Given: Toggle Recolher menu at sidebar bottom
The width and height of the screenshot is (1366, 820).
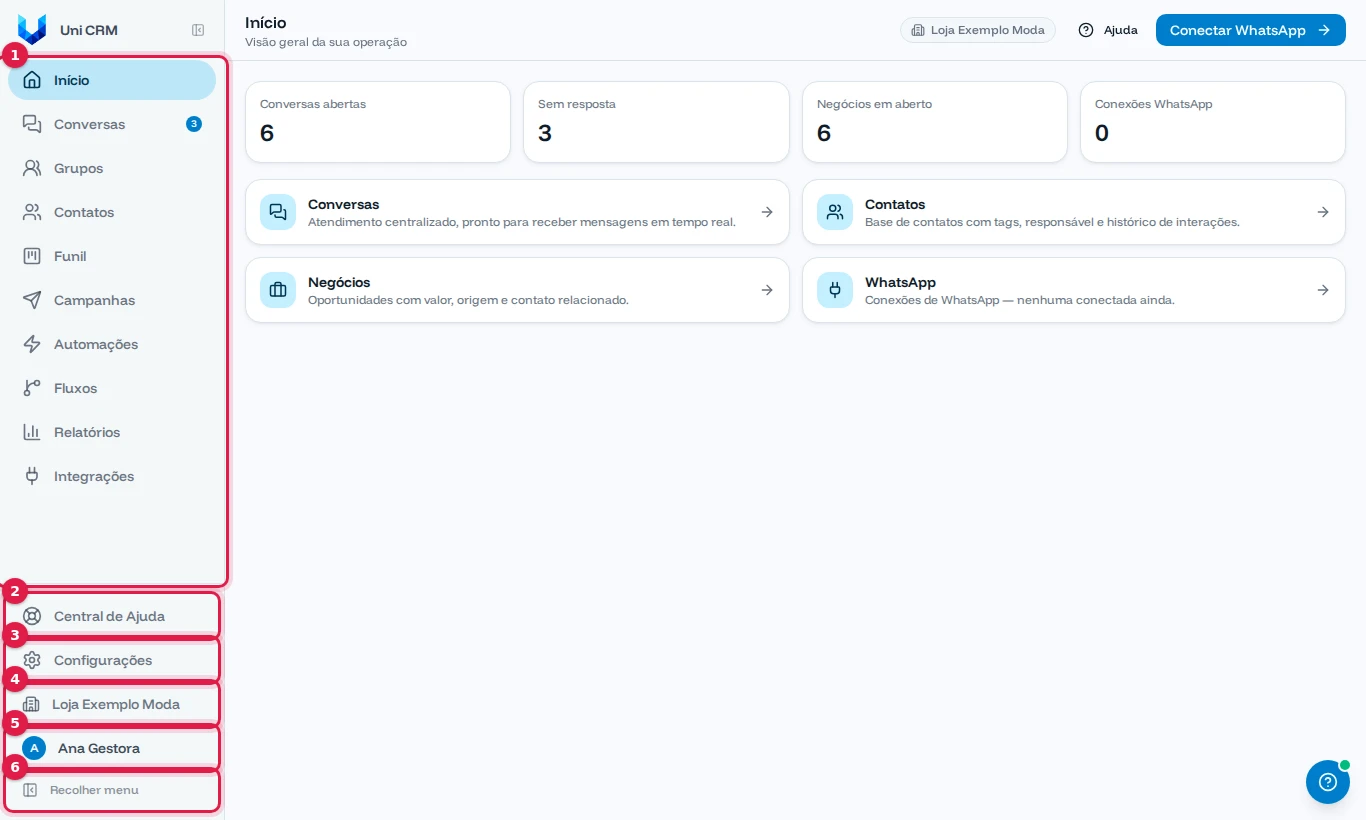Looking at the screenshot, I should [x=112, y=790].
